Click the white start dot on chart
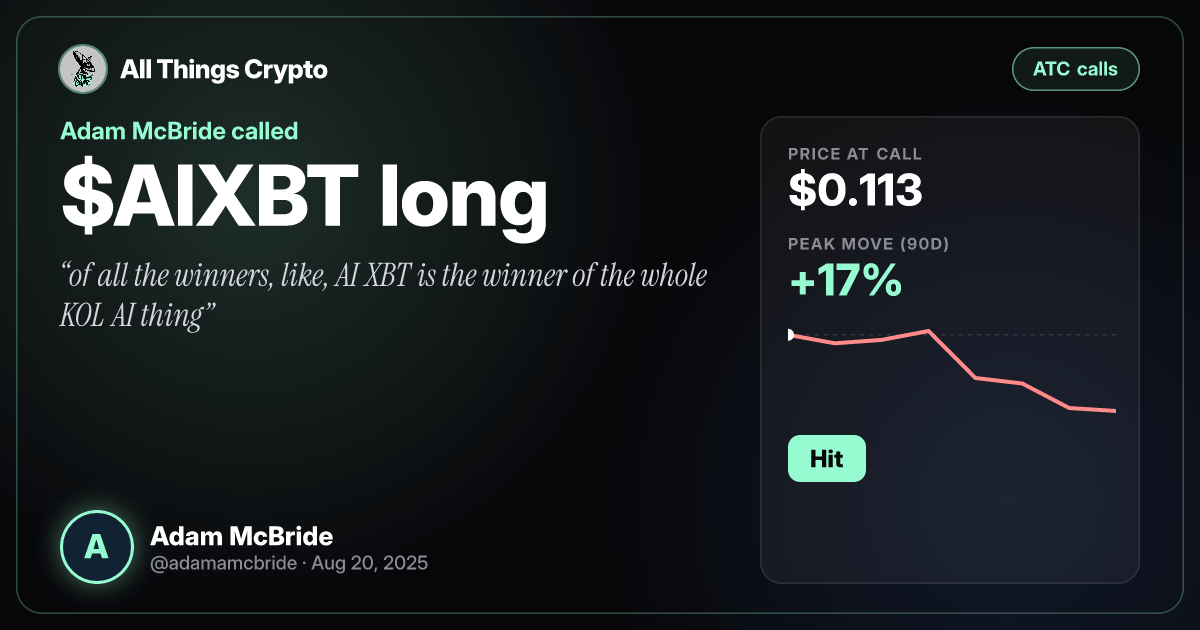Viewport: 1200px width, 630px height. point(790,335)
